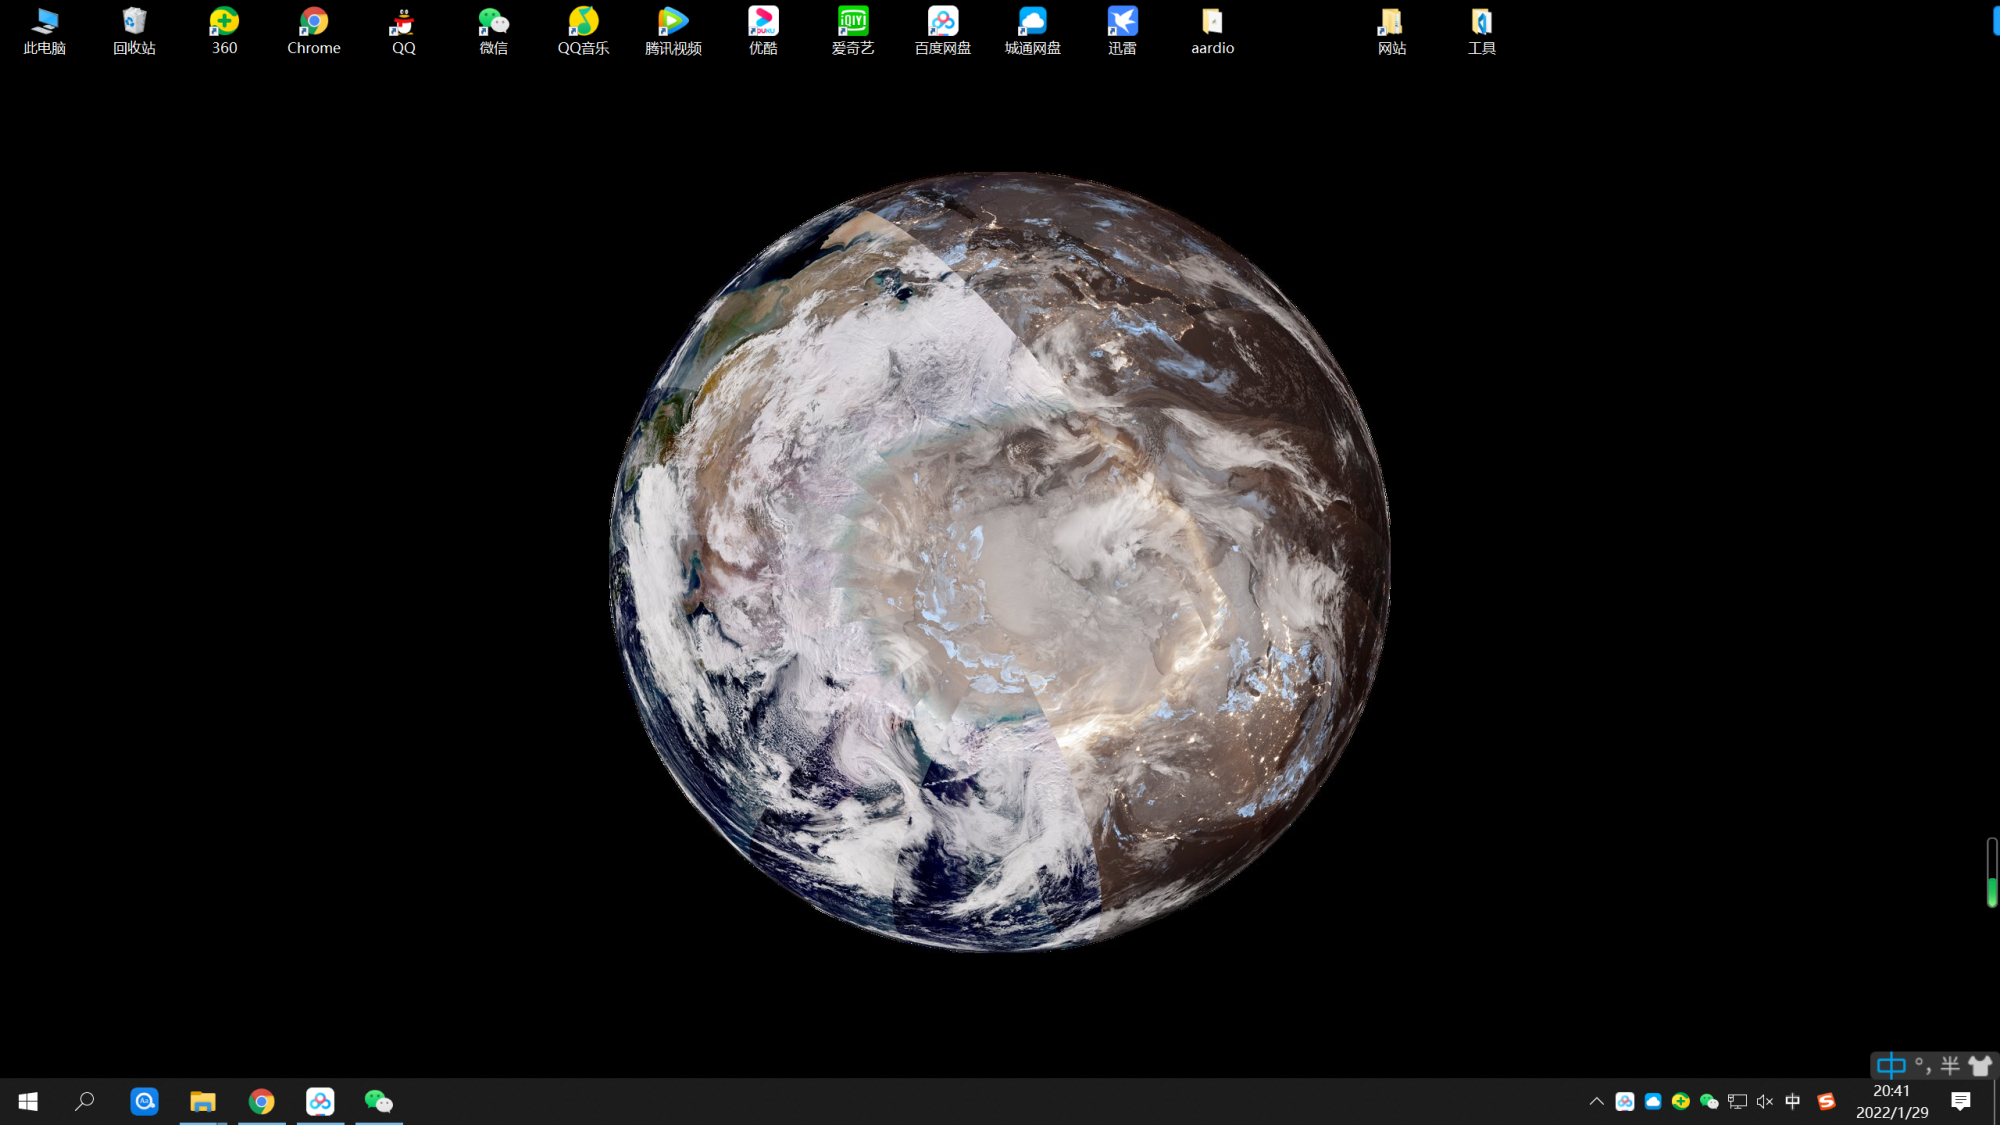
Task: Click the Sogou input icon in the tray
Action: [x=1827, y=1101]
